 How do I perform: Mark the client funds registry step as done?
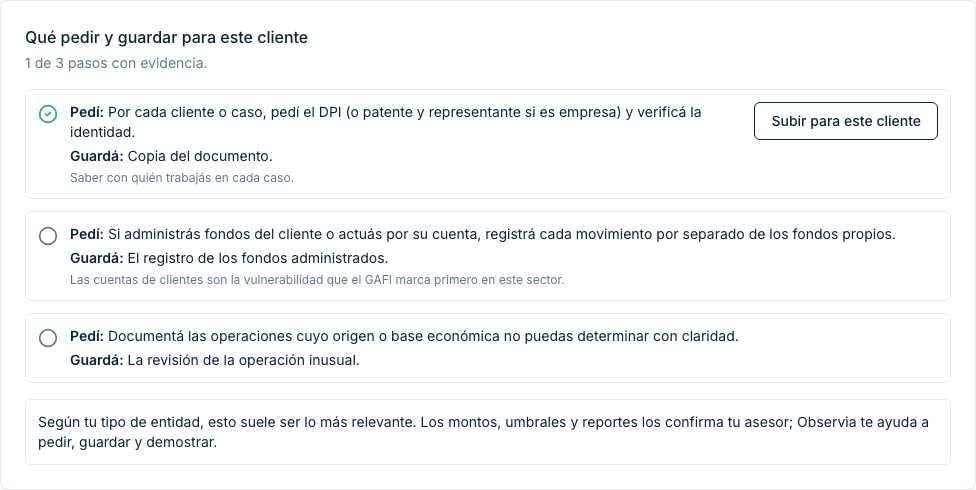click(x=48, y=236)
